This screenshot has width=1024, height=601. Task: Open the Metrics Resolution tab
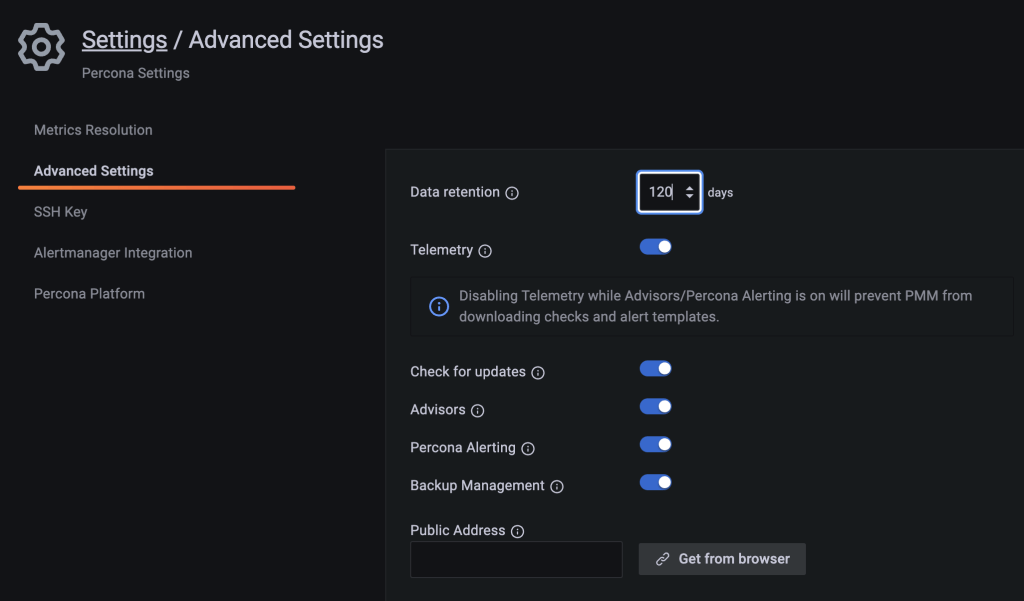(x=93, y=130)
